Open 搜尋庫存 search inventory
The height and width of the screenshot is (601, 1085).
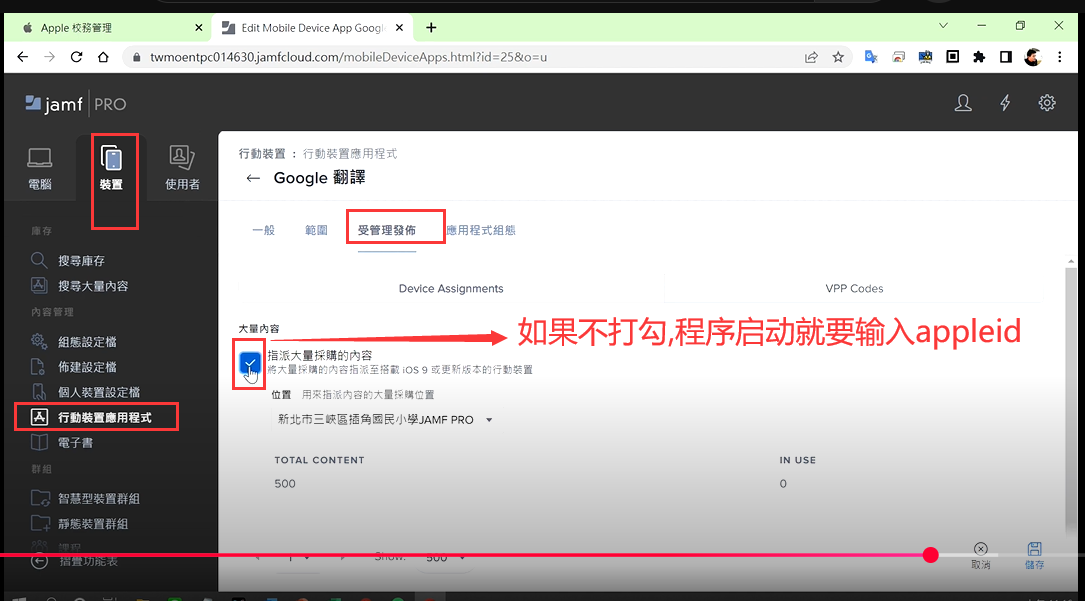click(68, 261)
